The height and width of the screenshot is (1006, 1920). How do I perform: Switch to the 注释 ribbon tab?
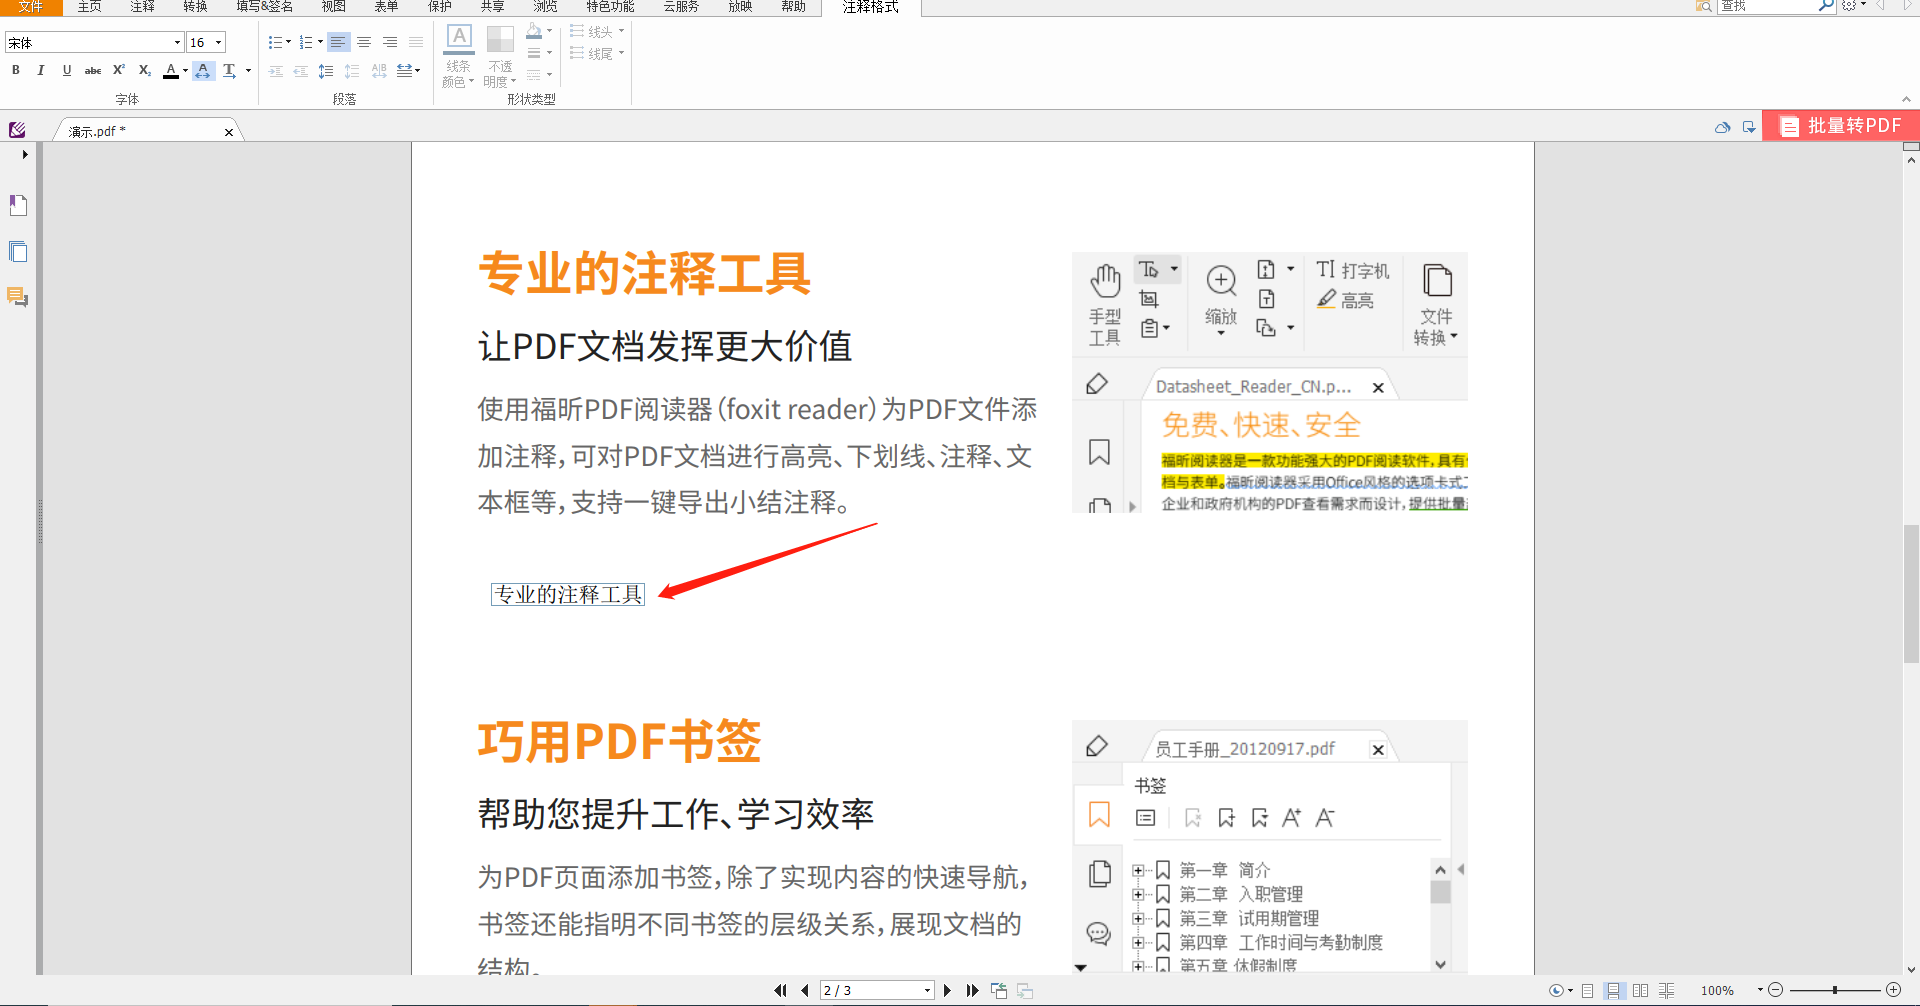point(142,7)
